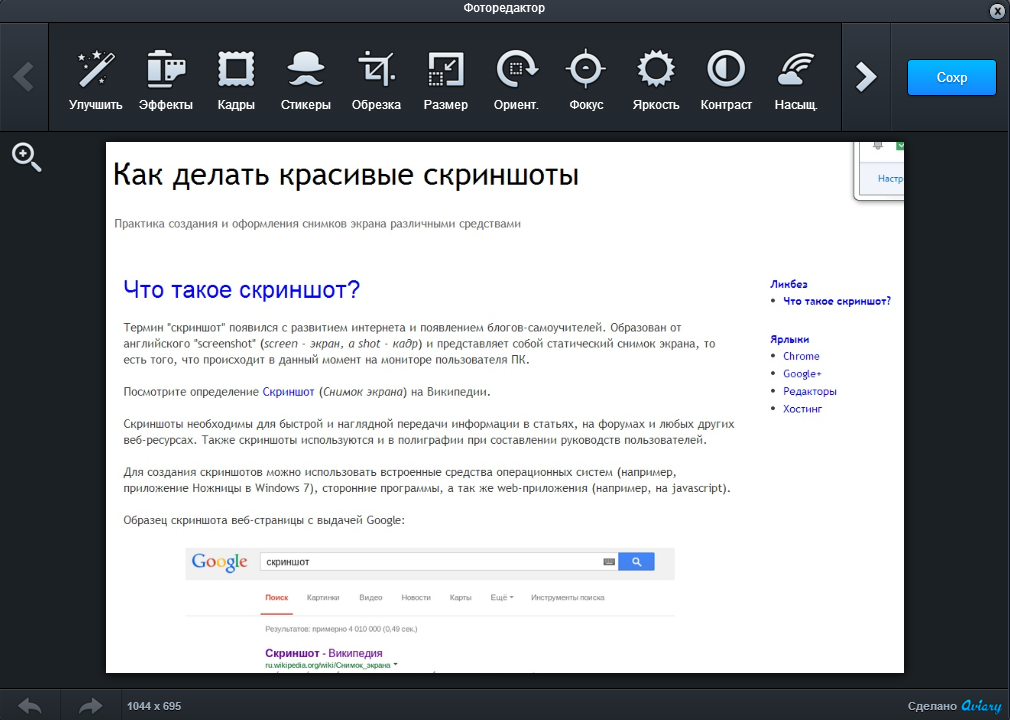
Task: Show next tools with right arrow
Action: coord(866,77)
